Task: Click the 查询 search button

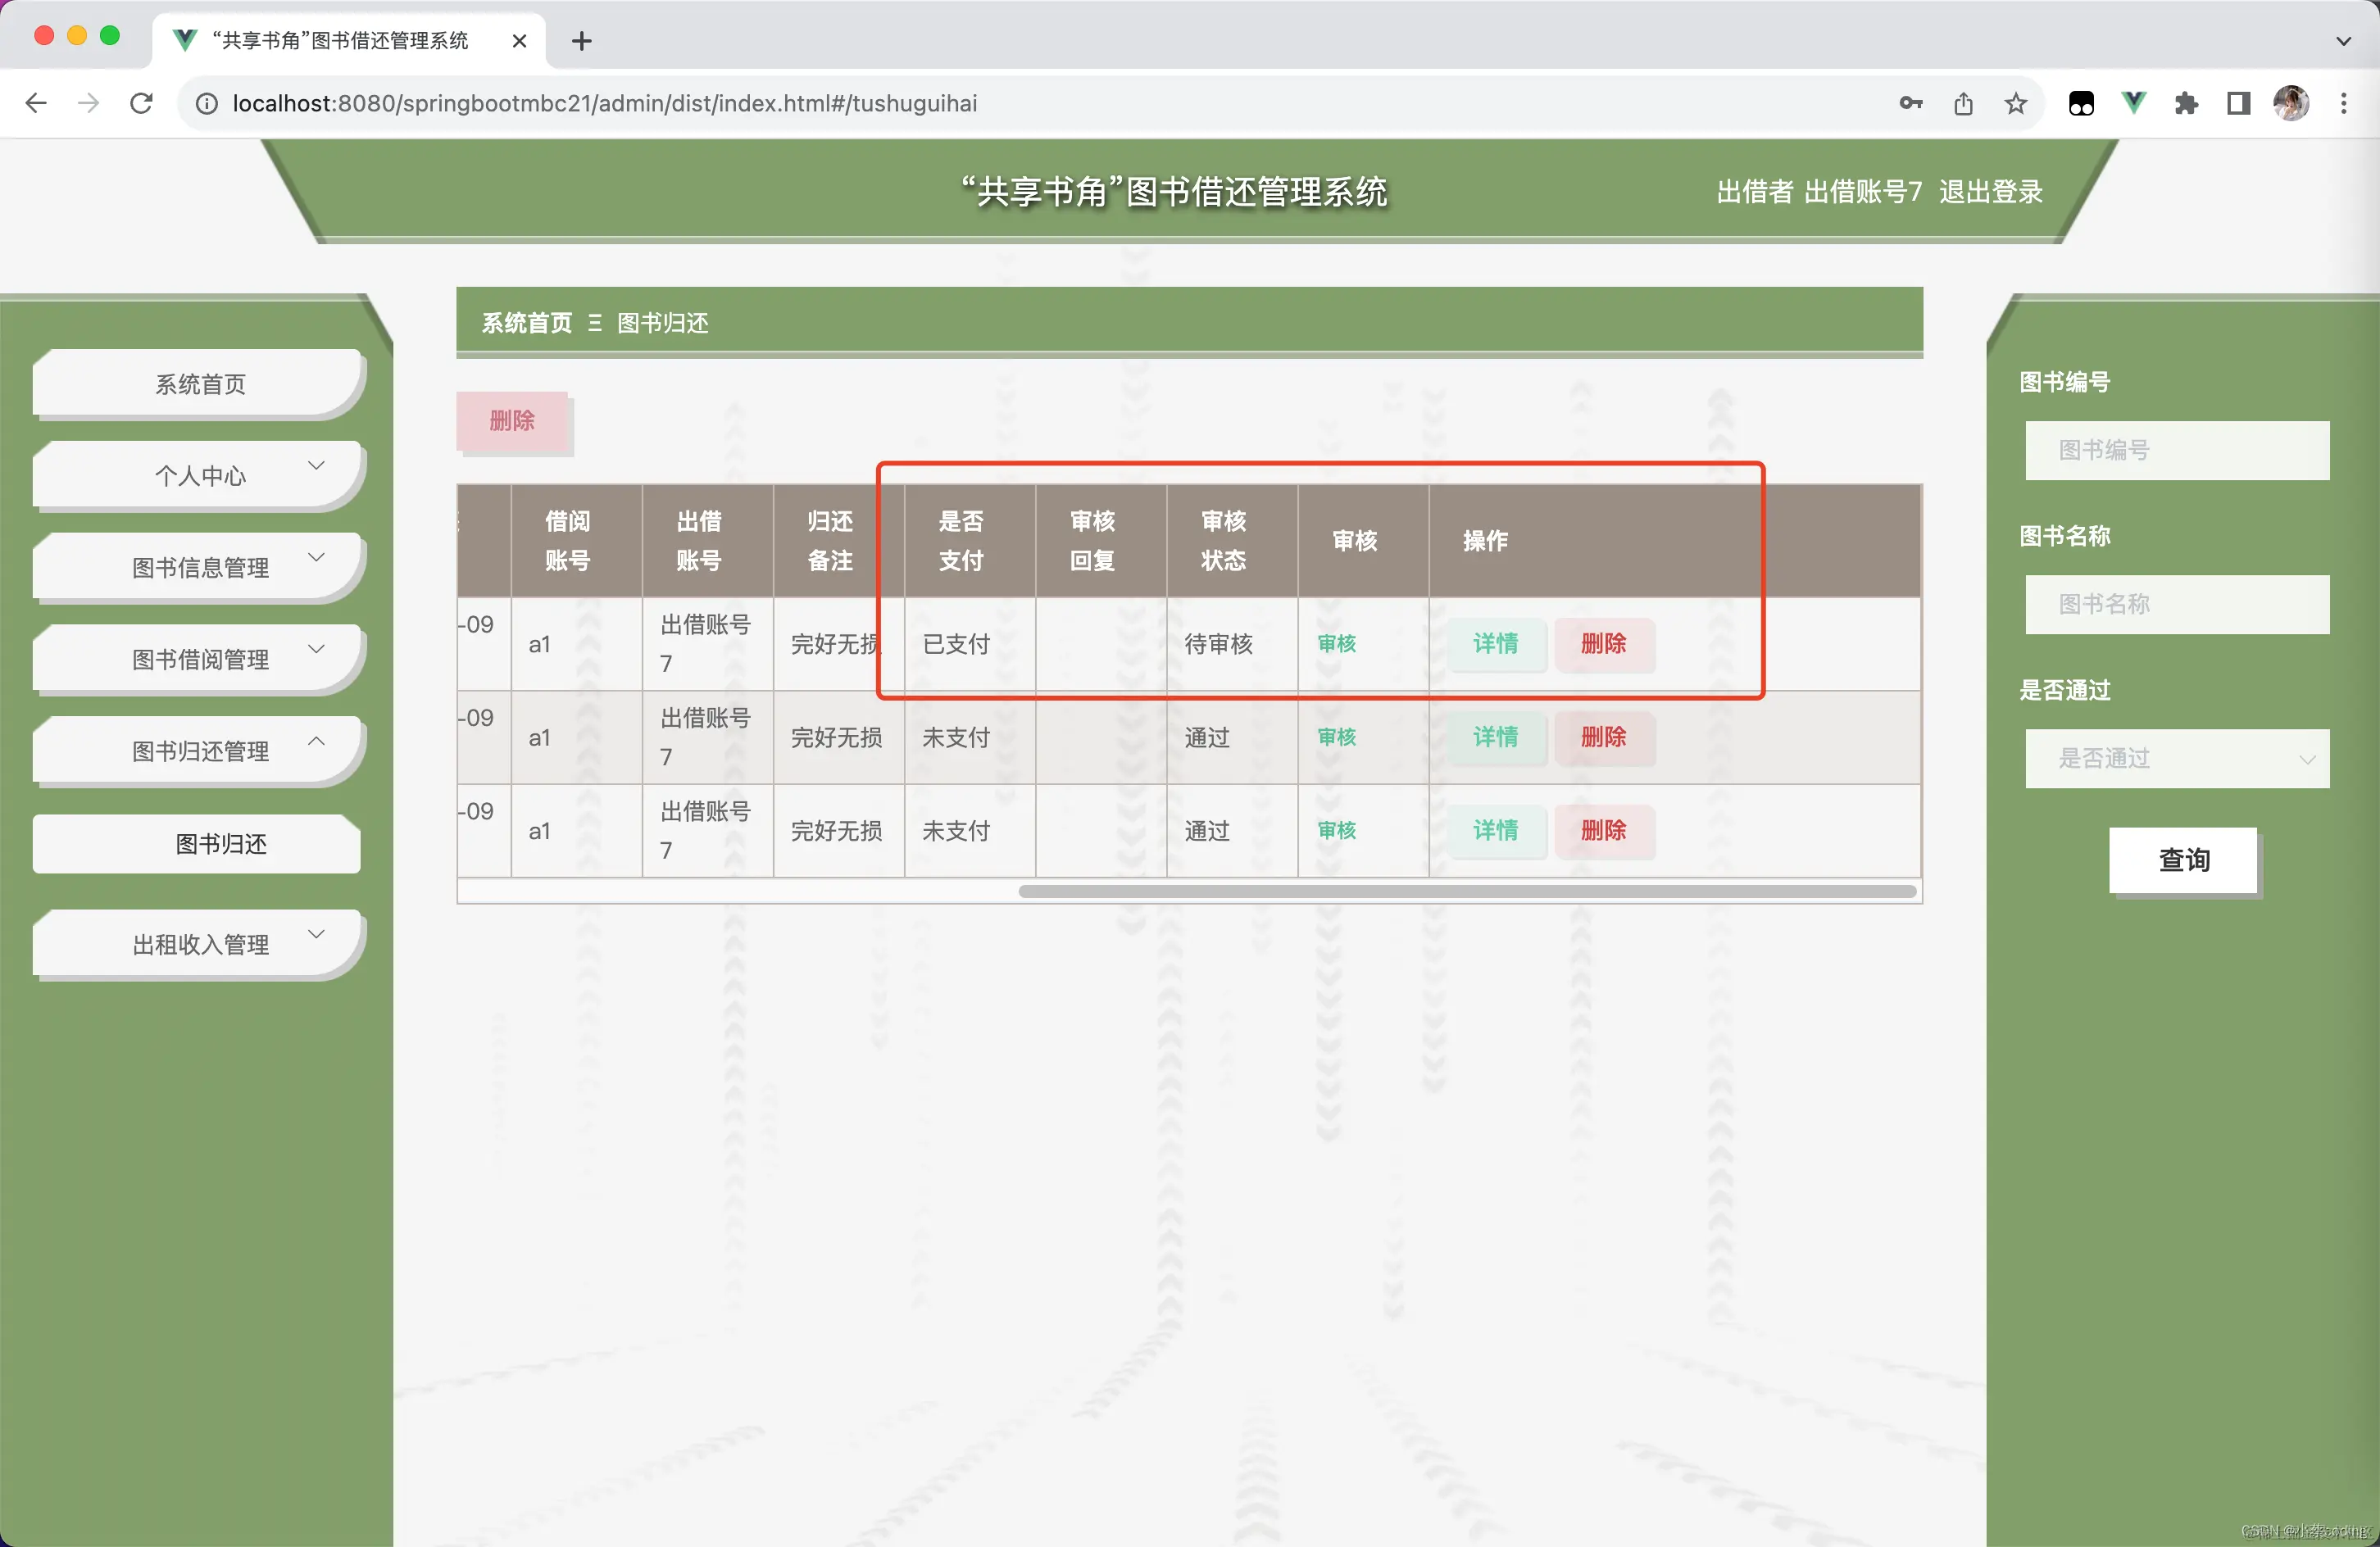Action: pos(2183,860)
